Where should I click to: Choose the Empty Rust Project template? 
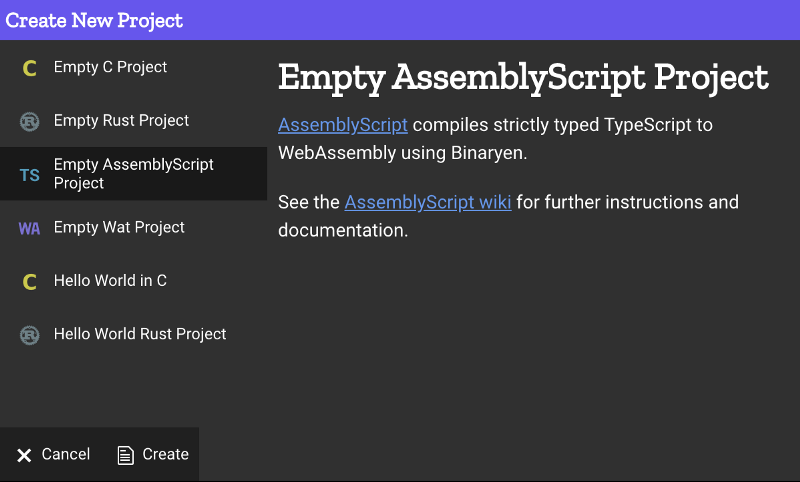pyautogui.click(x=134, y=120)
